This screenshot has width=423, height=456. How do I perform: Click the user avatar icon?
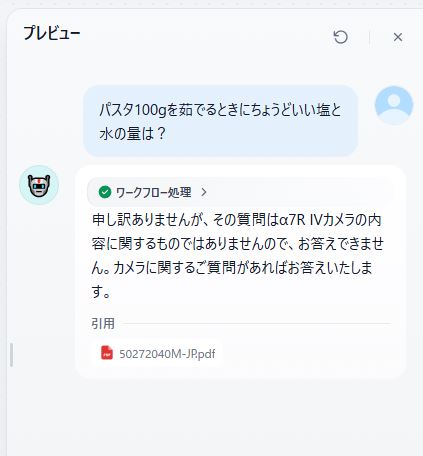tap(394, 105)
